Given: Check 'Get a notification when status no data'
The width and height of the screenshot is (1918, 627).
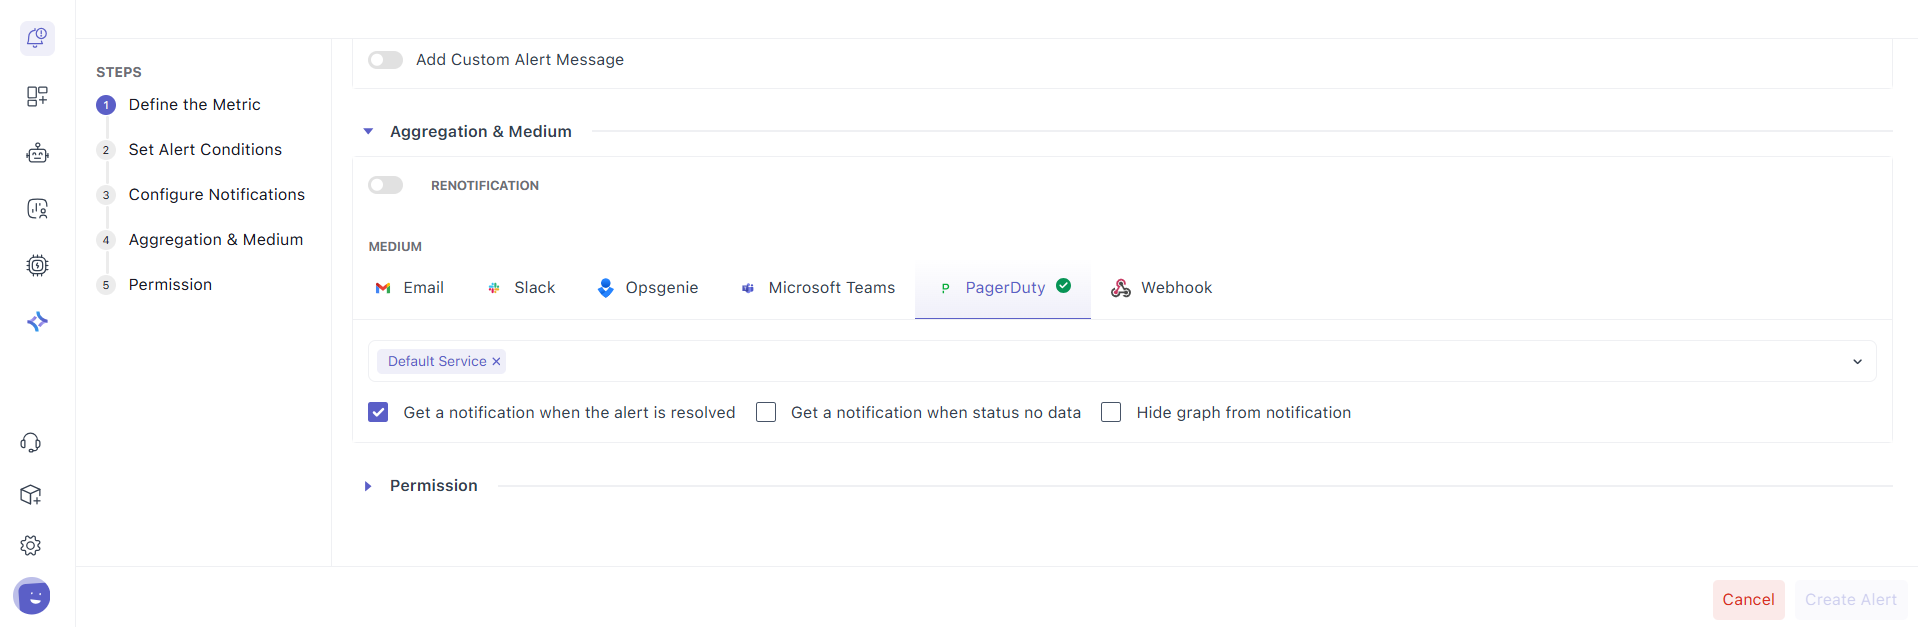Looking at the screenshot, I should coord(766,412).
